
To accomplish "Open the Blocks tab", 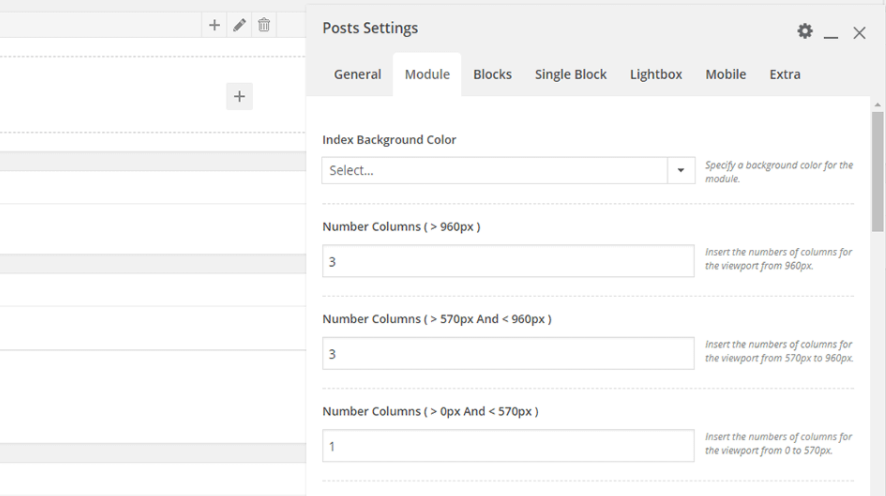I will [492, 74].
